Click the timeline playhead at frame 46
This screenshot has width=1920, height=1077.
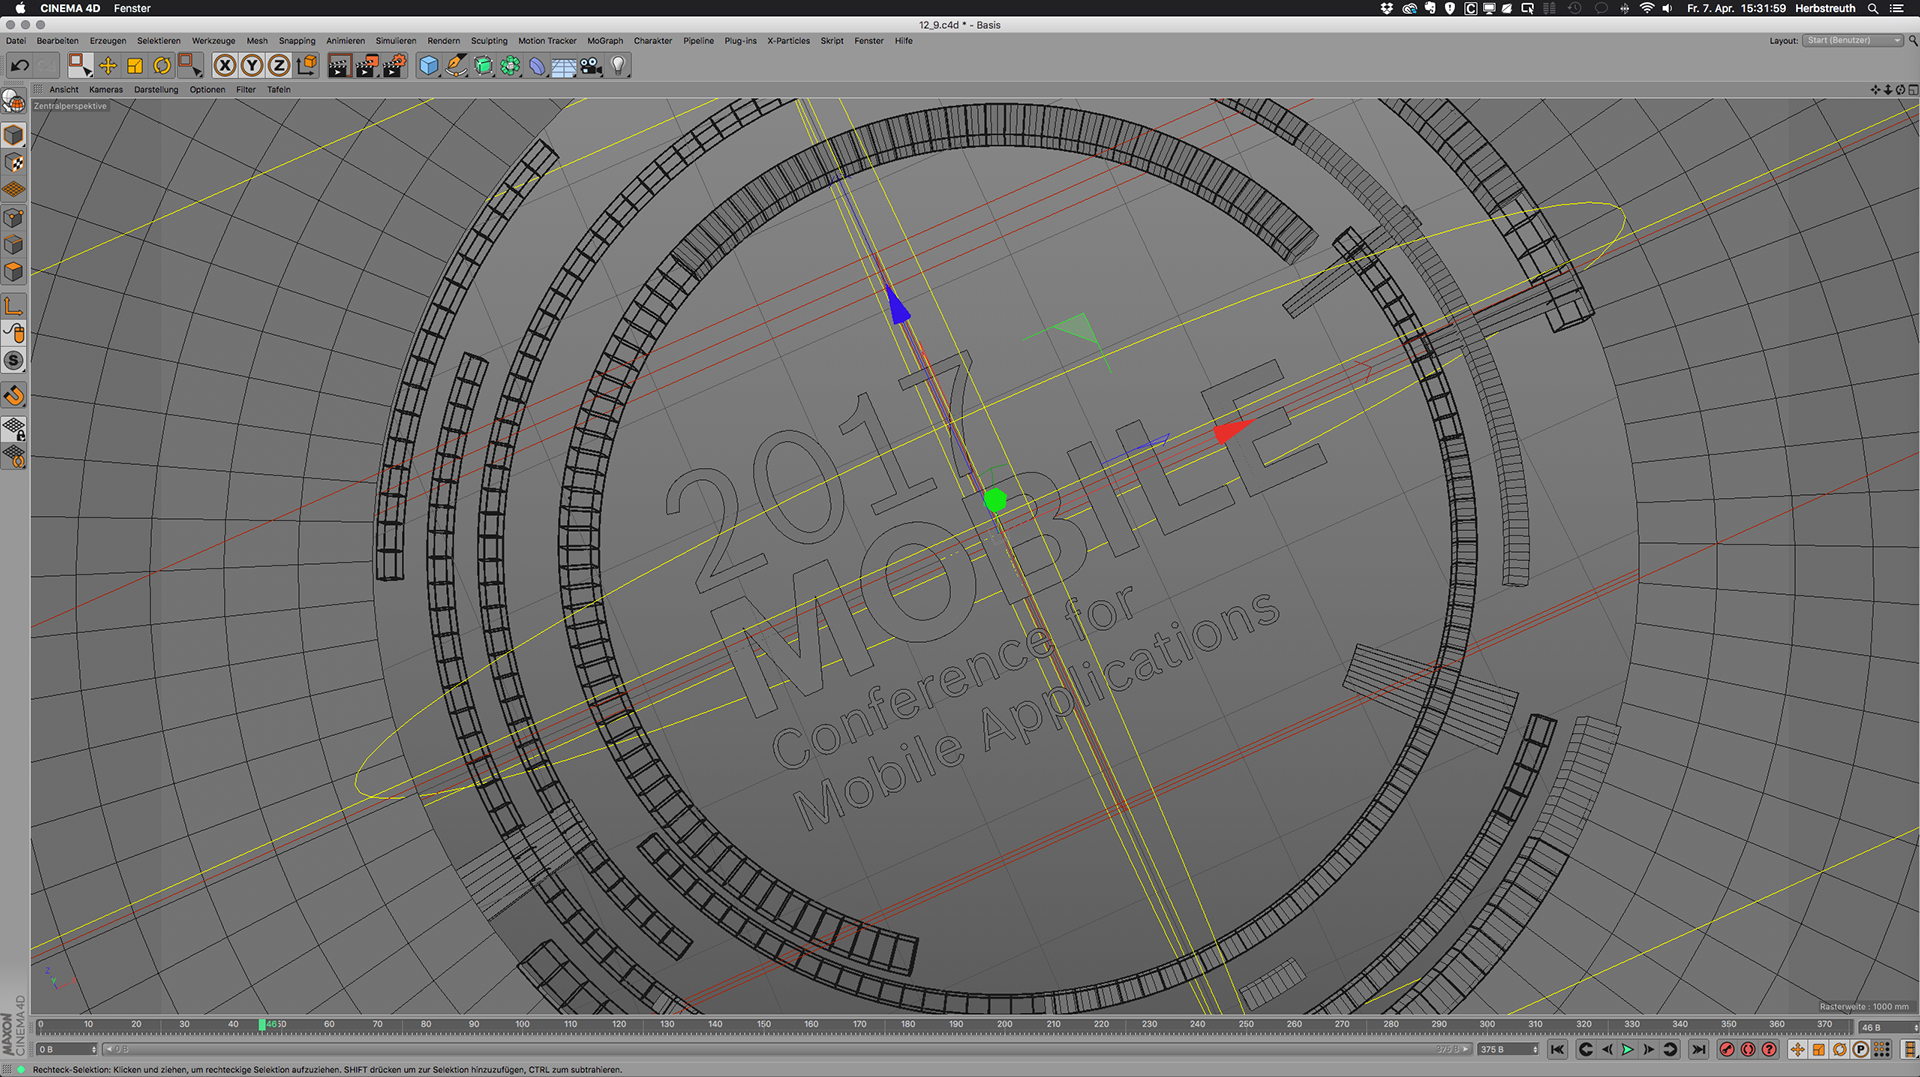(262, 1025)
